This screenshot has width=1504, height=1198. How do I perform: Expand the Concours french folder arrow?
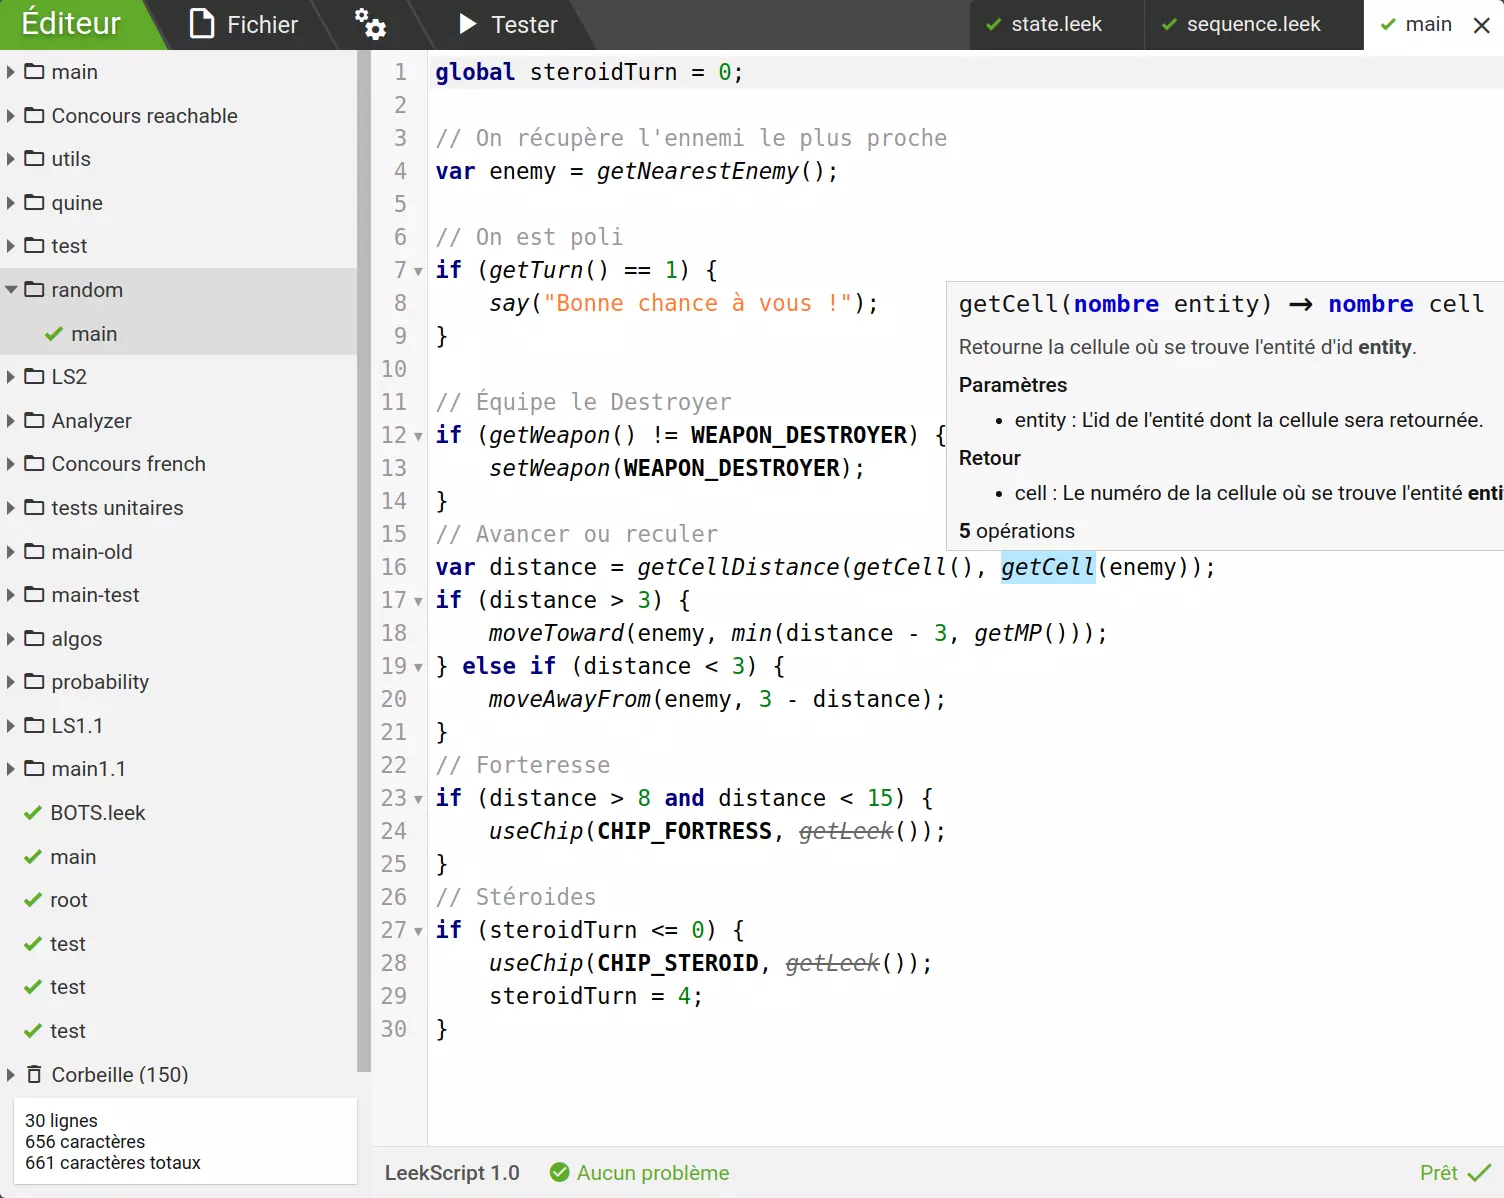pyautogui.click(x=10, y=464)
